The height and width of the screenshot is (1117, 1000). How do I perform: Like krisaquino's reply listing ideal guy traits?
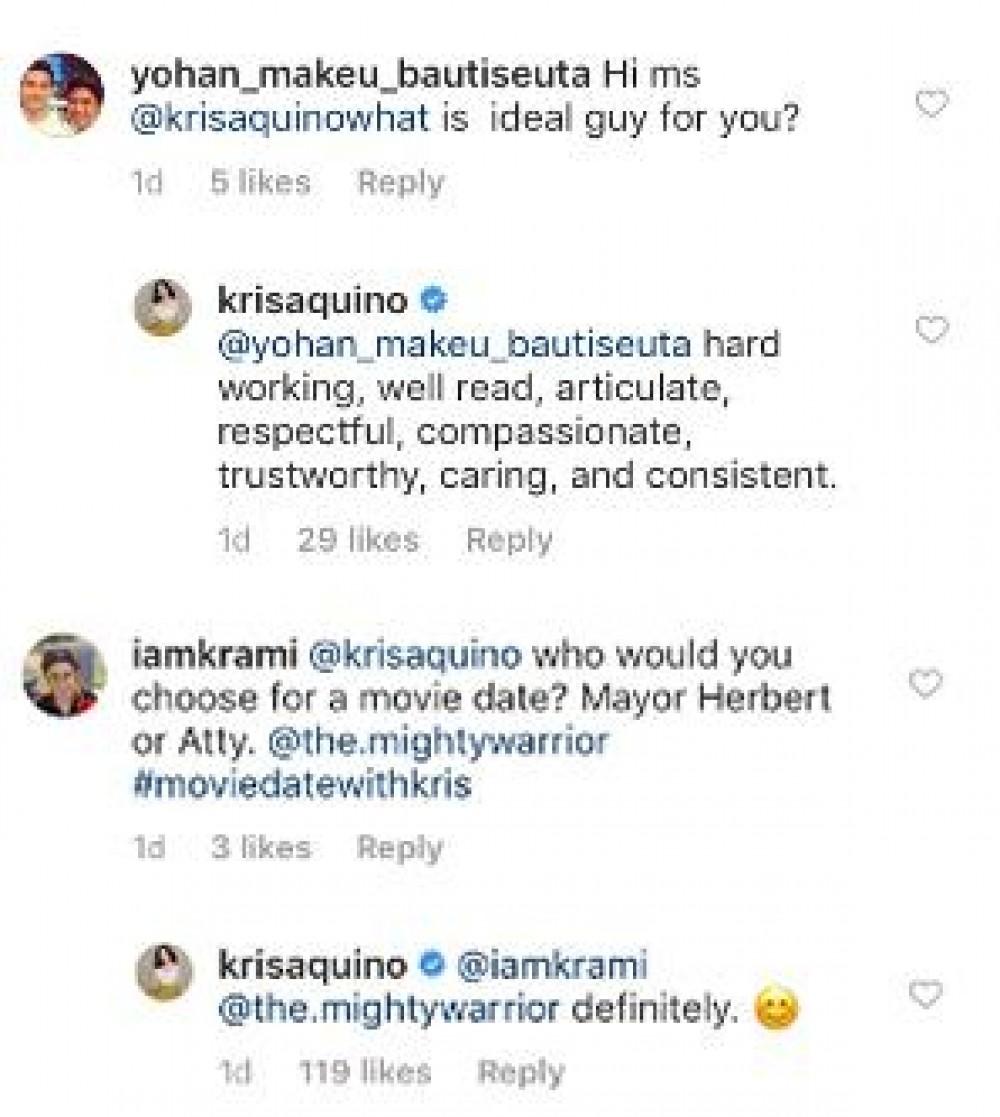point(931,329)
